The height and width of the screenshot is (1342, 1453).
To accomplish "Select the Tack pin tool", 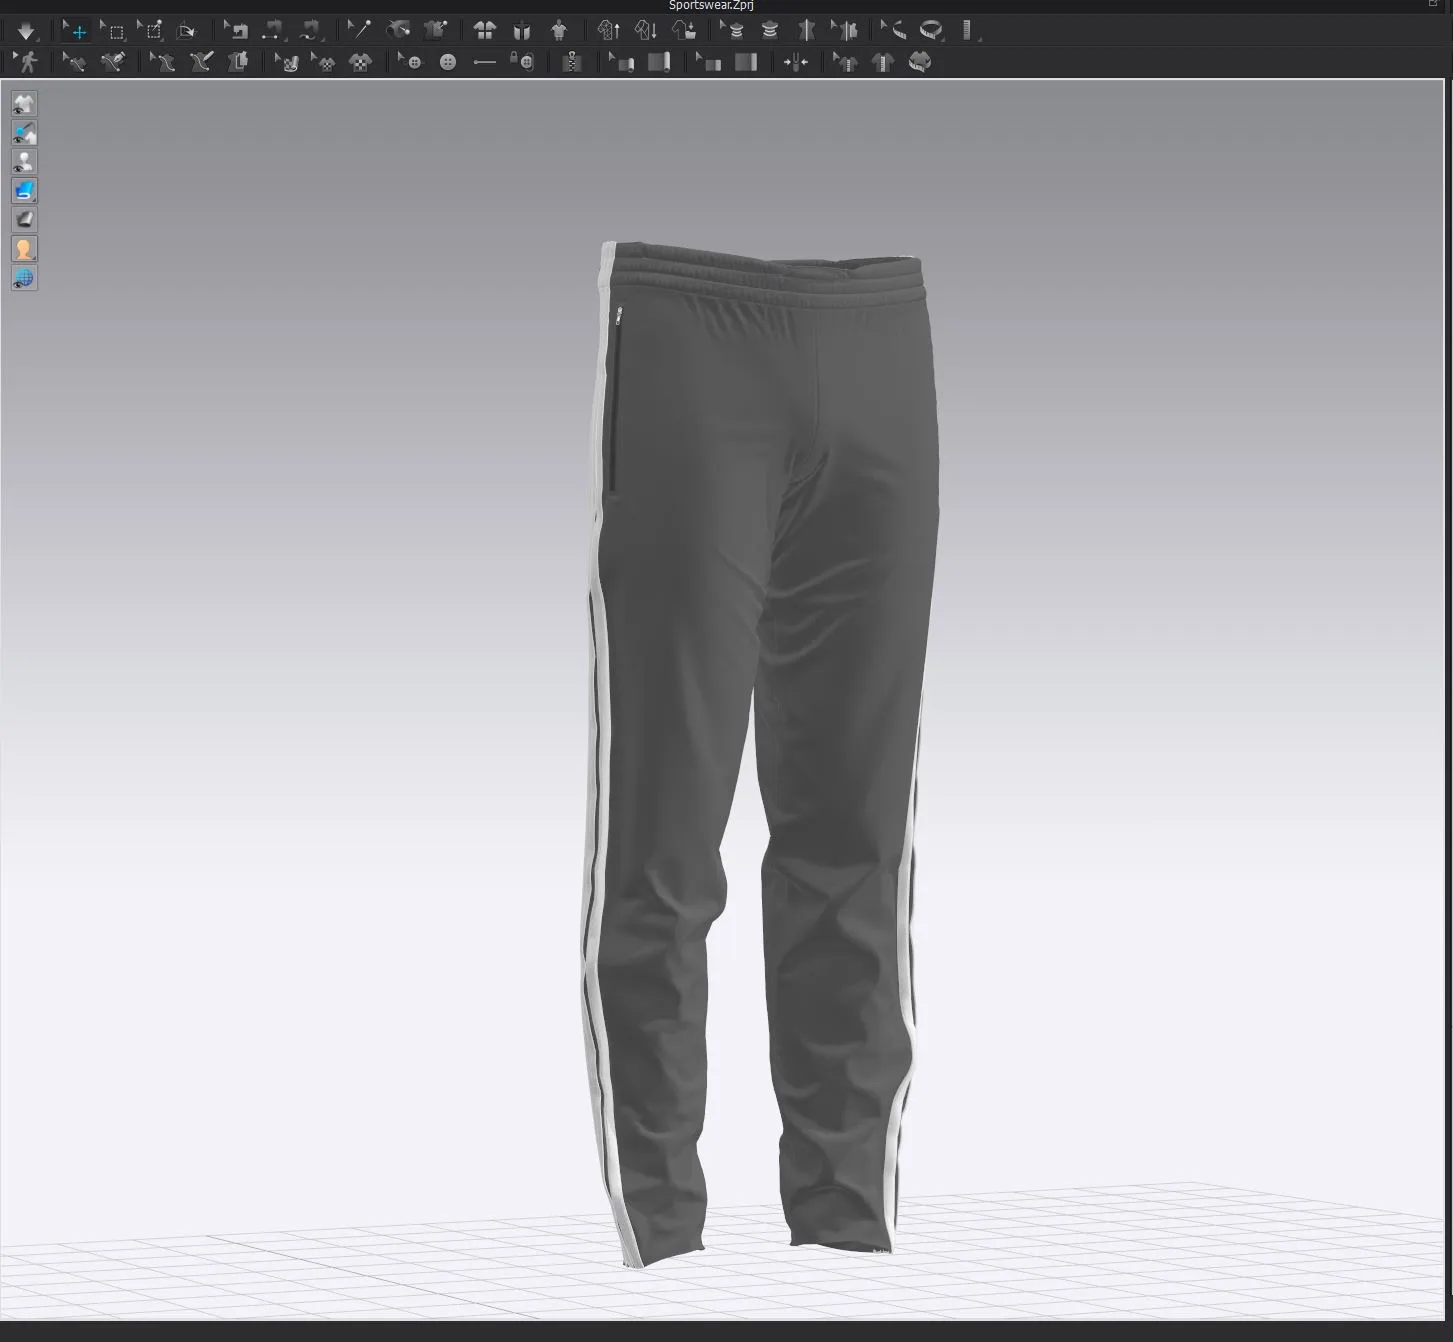I will [x=359, y=31].
